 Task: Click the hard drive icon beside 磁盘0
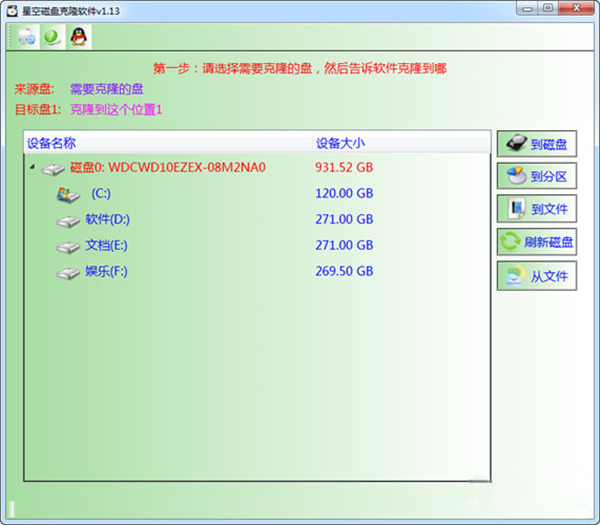click(x=53, y=168)
